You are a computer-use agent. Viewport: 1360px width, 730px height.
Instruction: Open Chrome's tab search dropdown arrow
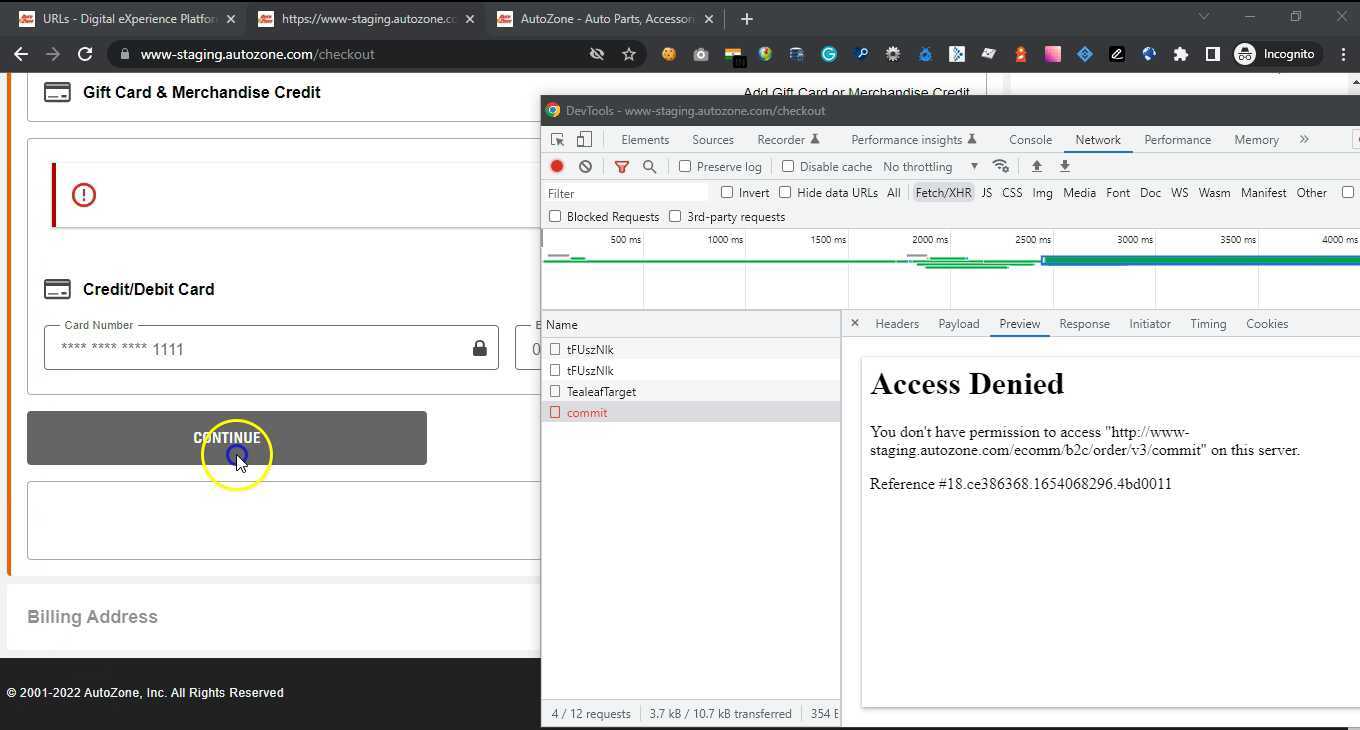point(1204,17)
